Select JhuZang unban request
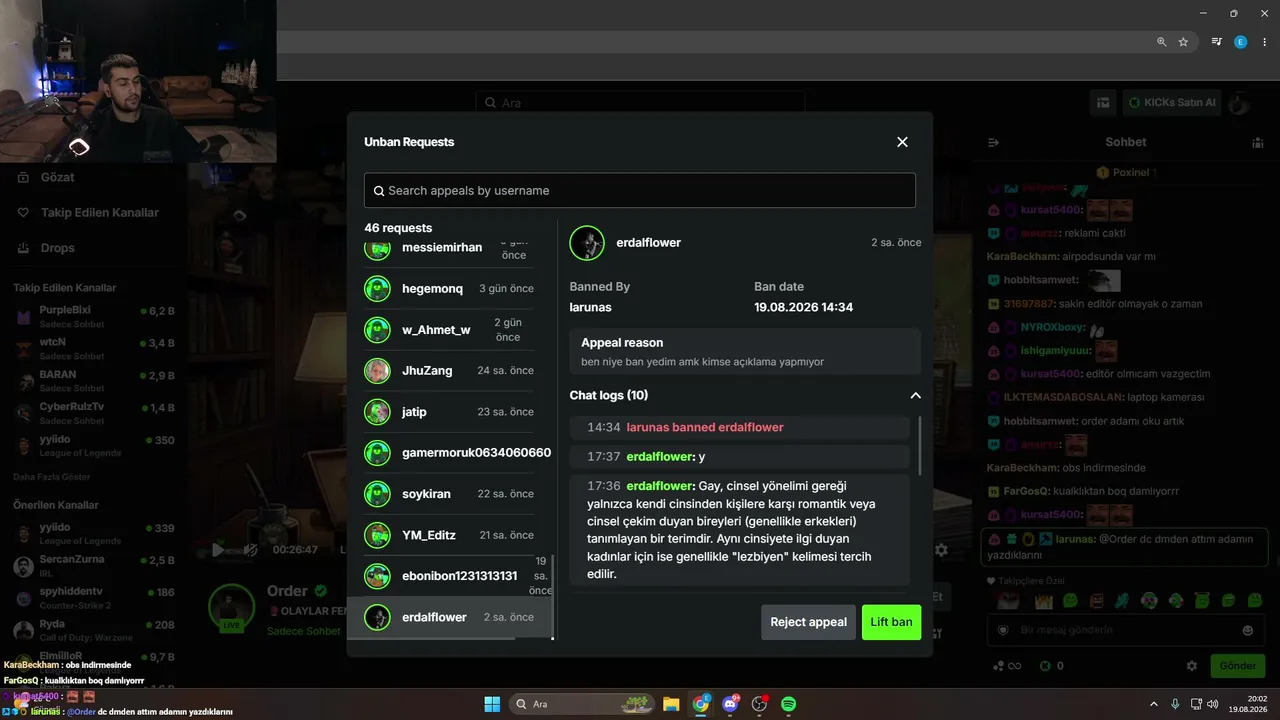1280x720 pixels. coord(448,371)
